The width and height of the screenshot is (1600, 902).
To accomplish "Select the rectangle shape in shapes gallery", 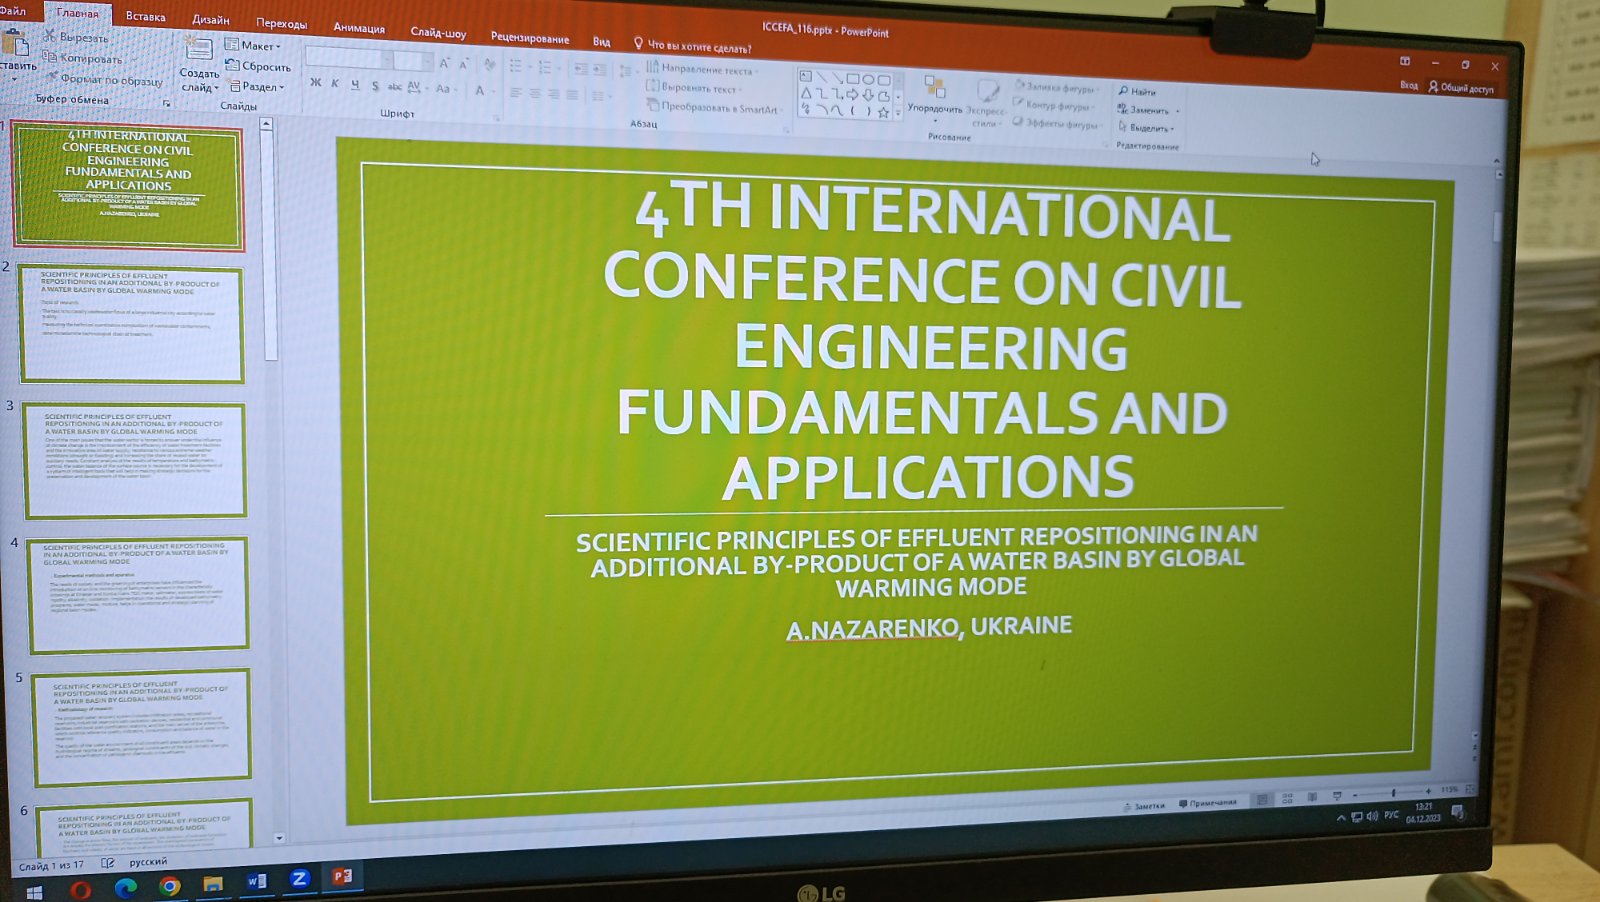I will tap(852, 78).
